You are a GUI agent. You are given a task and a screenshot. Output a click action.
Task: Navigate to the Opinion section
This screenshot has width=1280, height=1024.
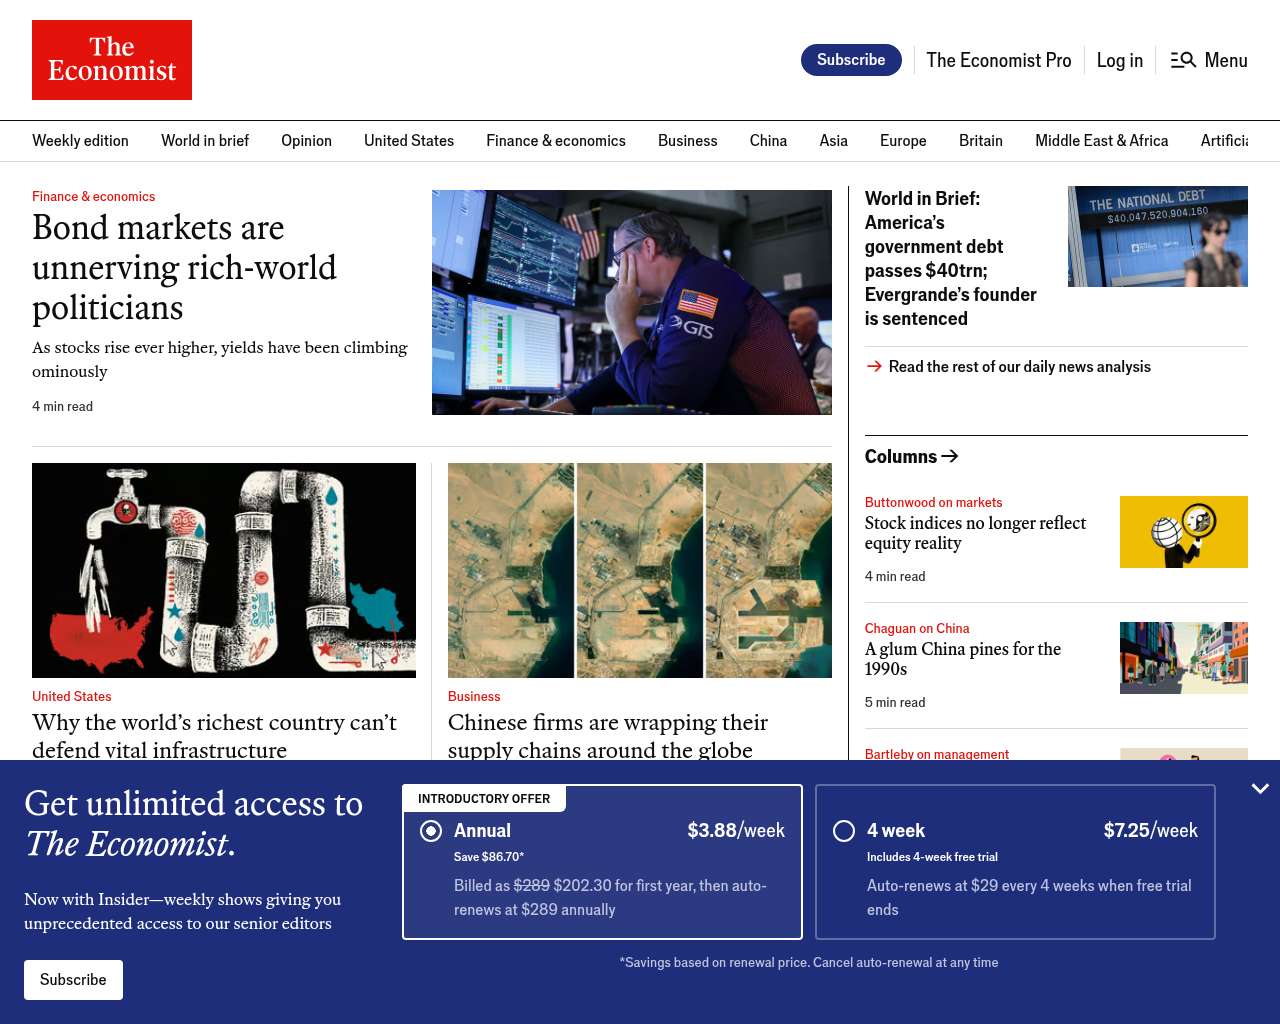point(306,141)
